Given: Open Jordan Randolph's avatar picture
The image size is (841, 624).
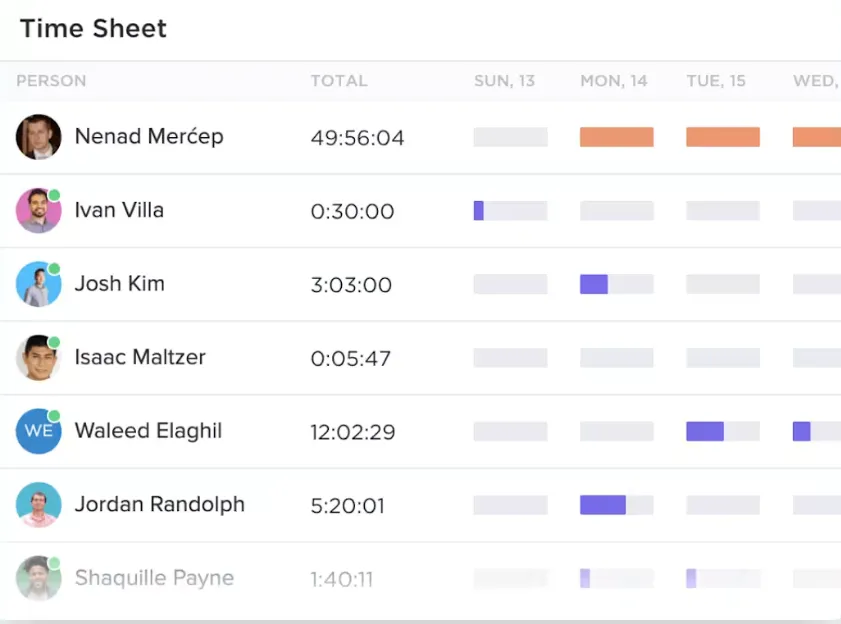Looking at the screenshot, I should [39, 504].
